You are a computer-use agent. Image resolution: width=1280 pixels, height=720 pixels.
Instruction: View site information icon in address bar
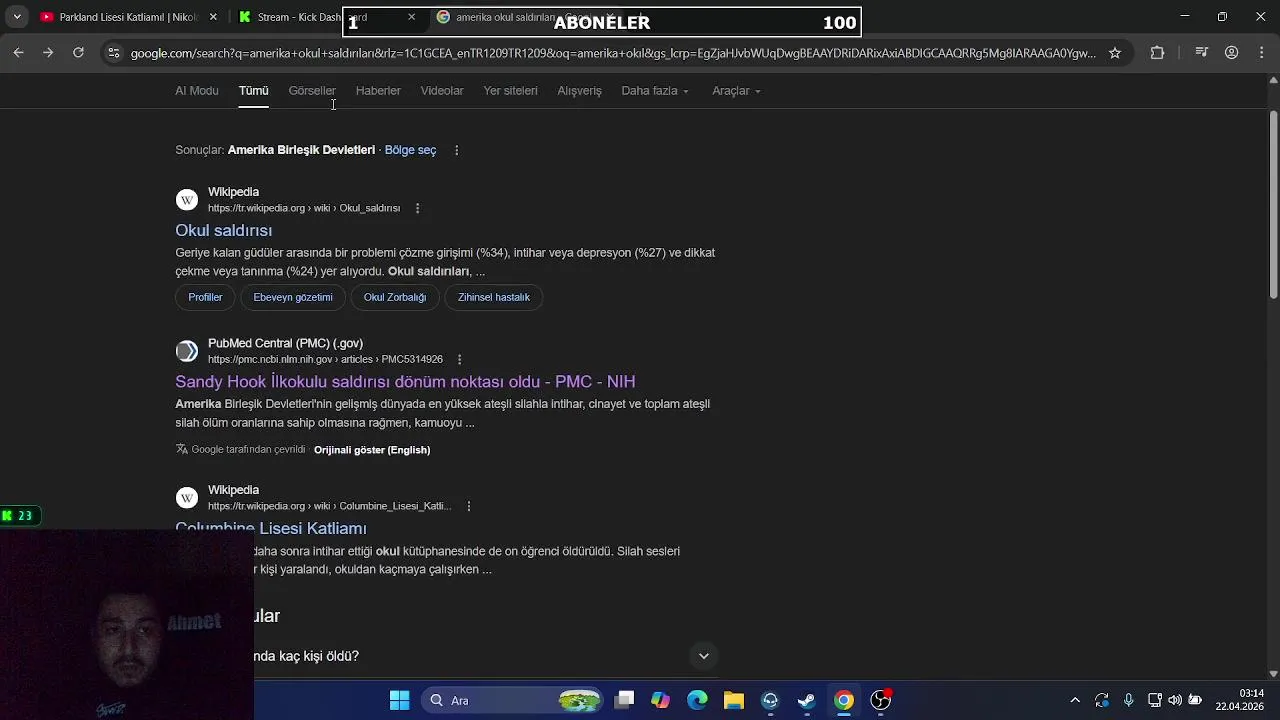[x=113, y=53]
